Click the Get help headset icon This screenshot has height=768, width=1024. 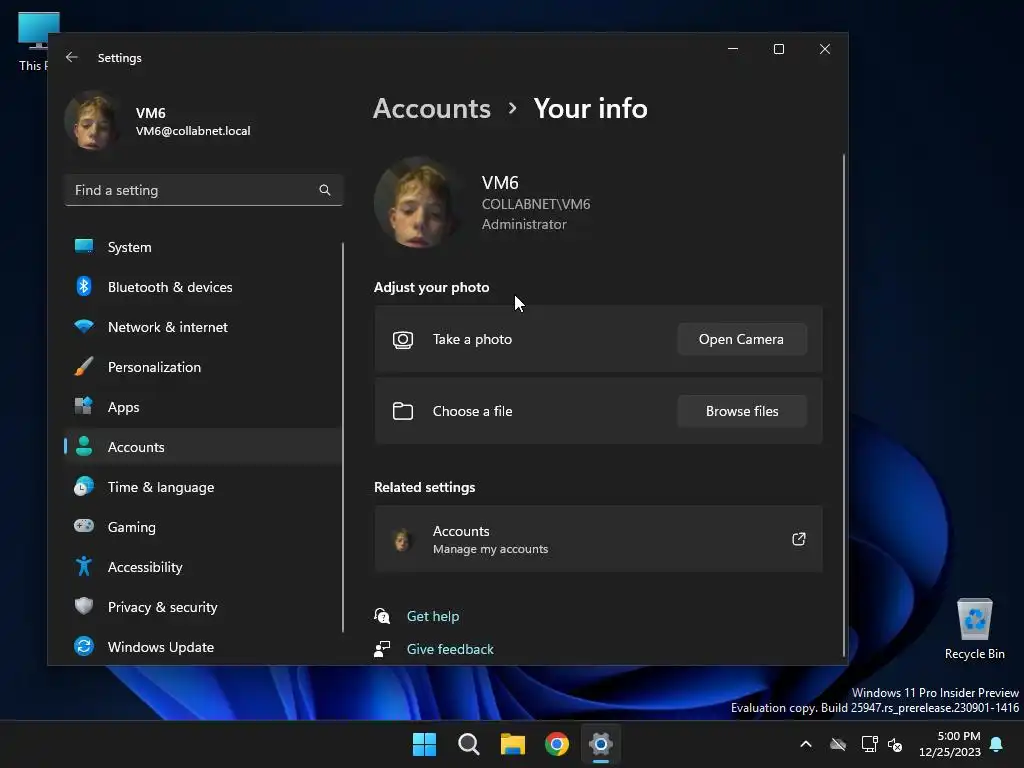pyautogui.click(x=382, y=616)
